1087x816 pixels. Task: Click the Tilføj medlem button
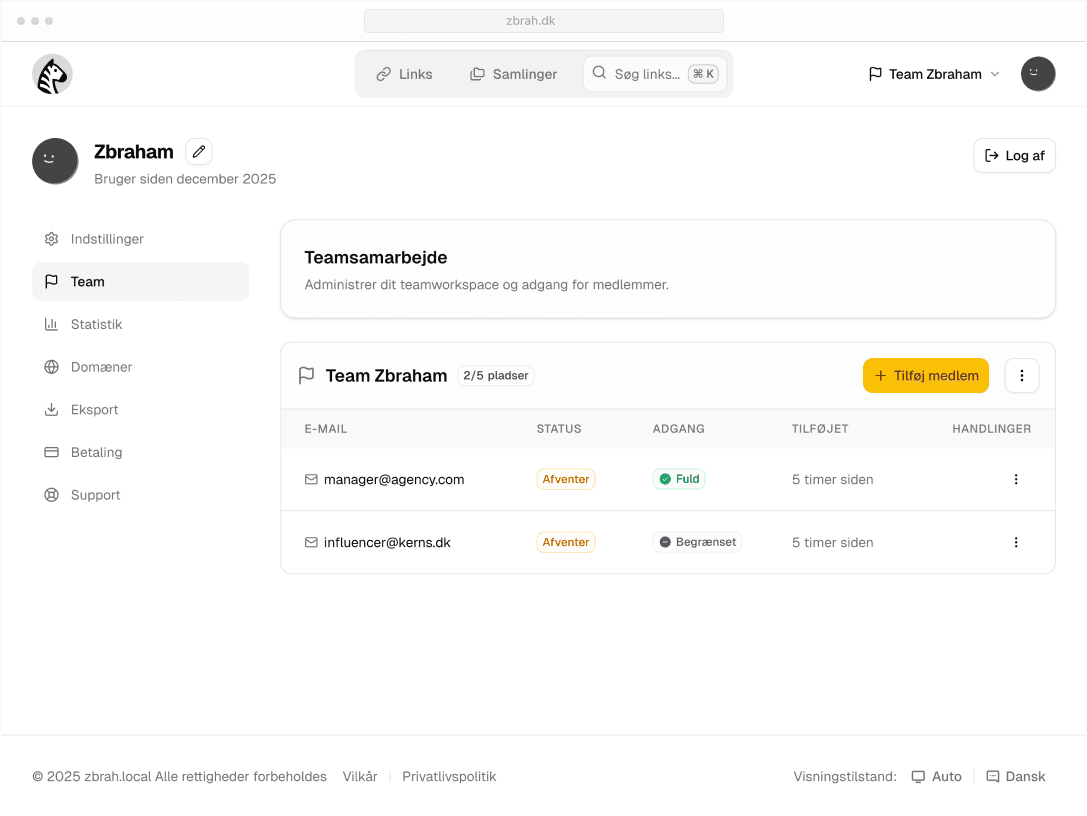tap(925, 376)
